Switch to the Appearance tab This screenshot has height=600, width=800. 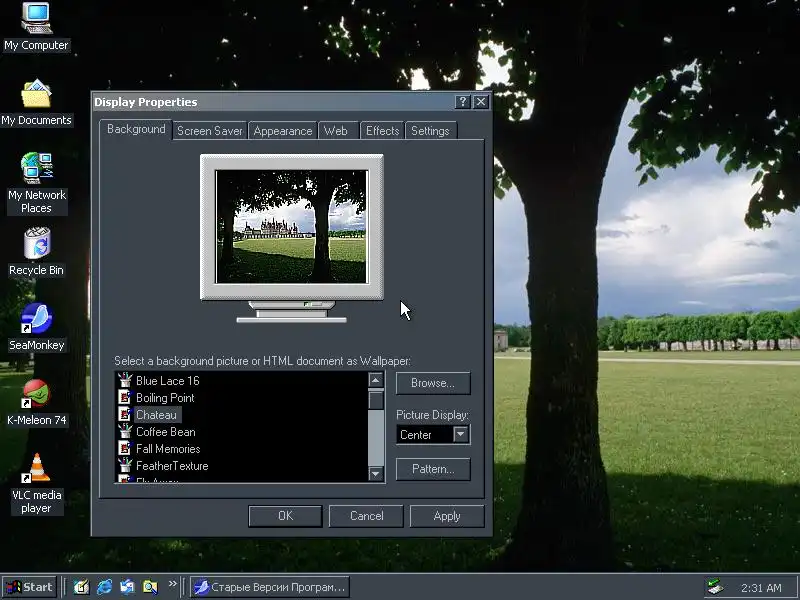[x=283, y=131]
